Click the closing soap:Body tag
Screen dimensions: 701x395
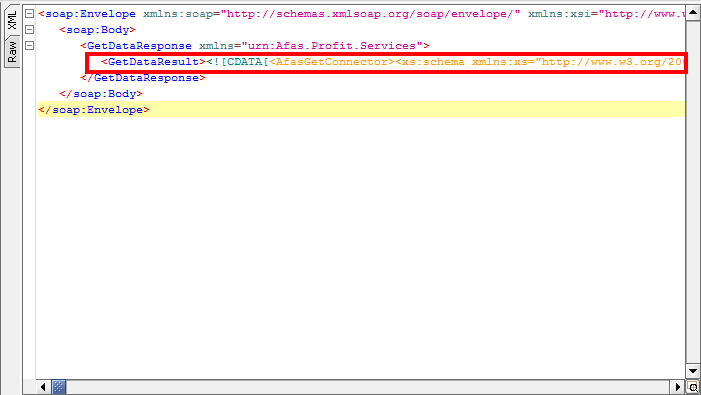click(101, 94)
